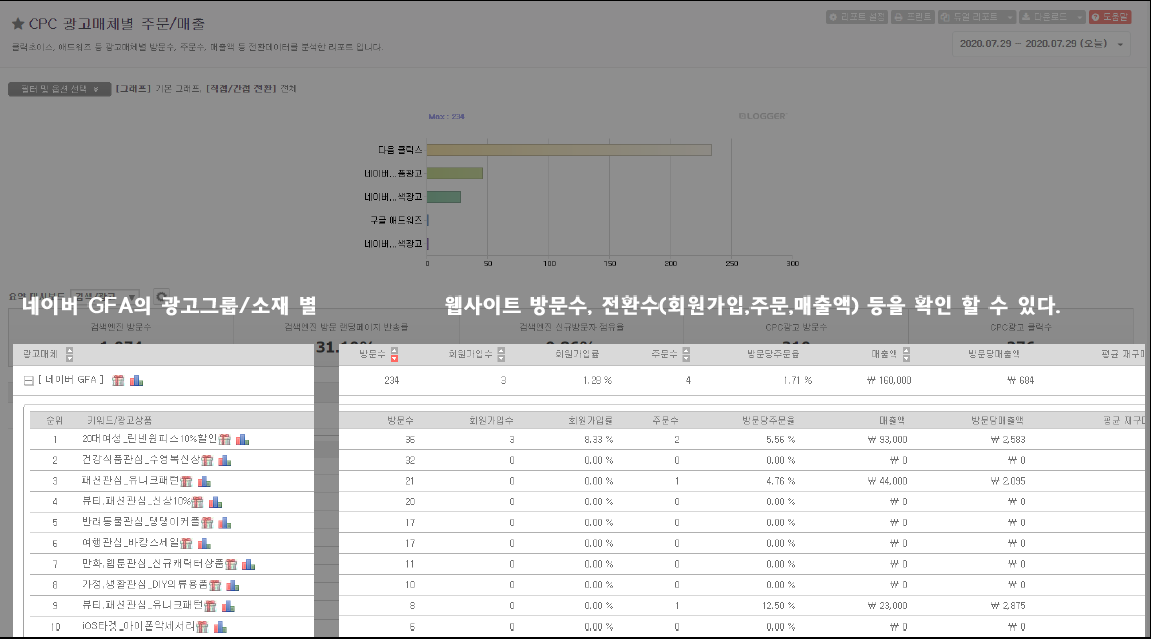The image size is (1151, 639).
Task: Click the 방문당매출액 header in the summary table
Action: [x=994, y=354]
